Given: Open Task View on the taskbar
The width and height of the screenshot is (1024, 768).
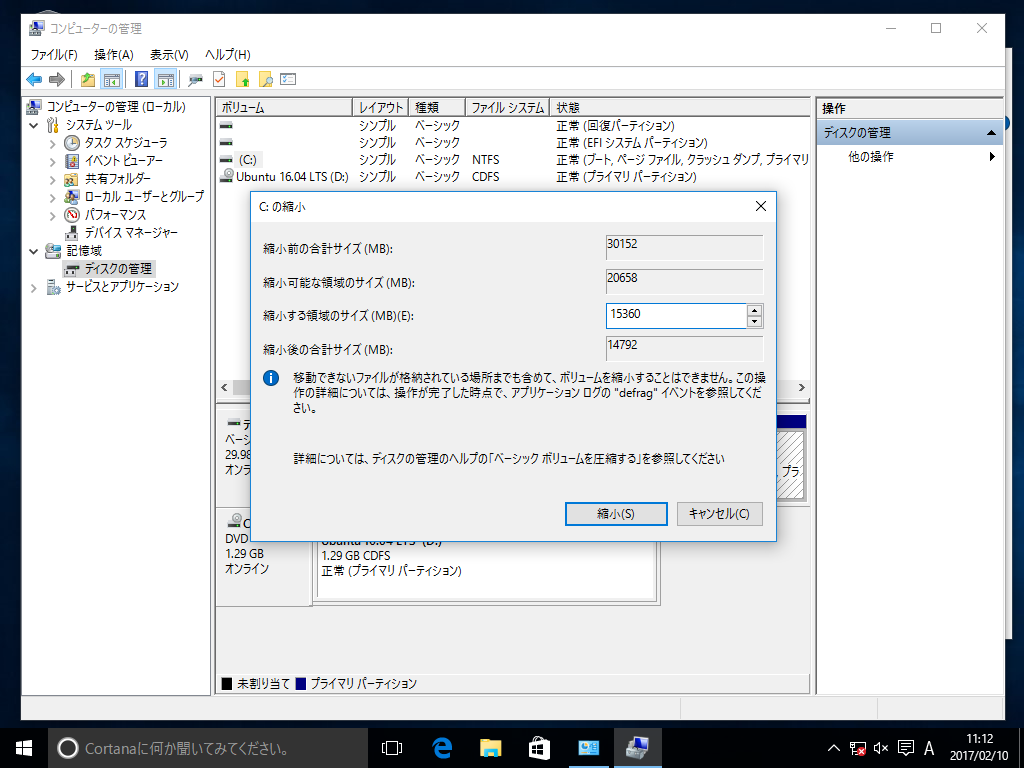Looking at the screenshot, I should click(392, 748).
